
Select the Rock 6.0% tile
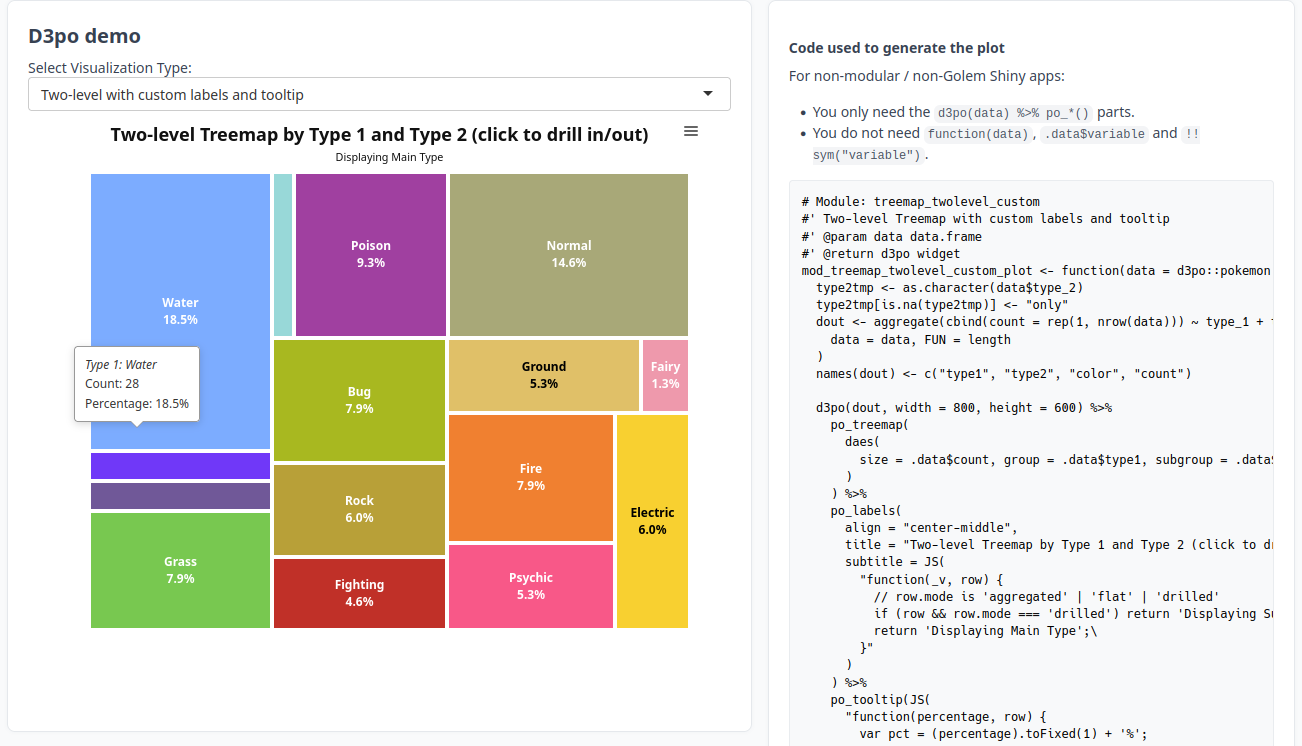[x=359, y=509]
